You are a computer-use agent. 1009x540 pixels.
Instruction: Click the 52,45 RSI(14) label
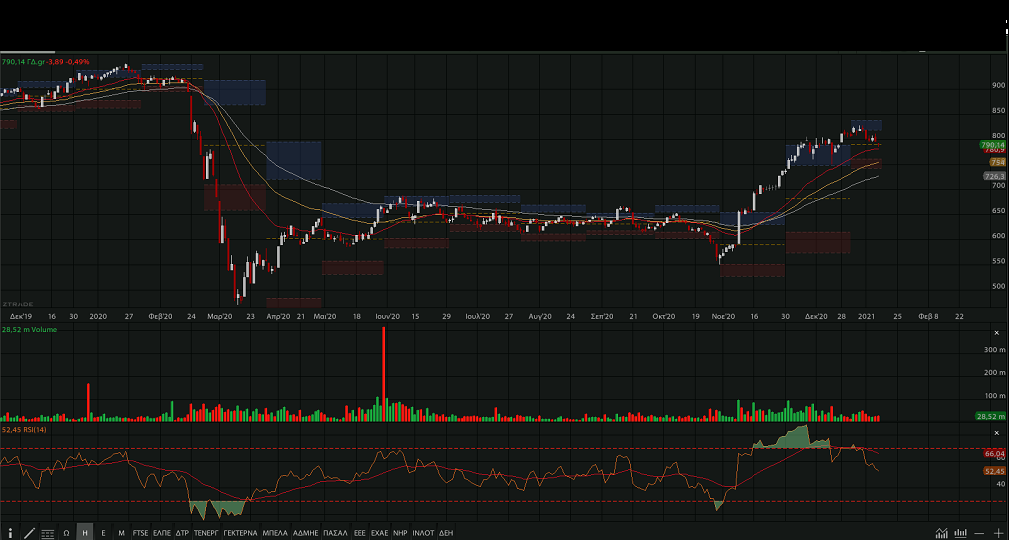[x=24, y=429]
